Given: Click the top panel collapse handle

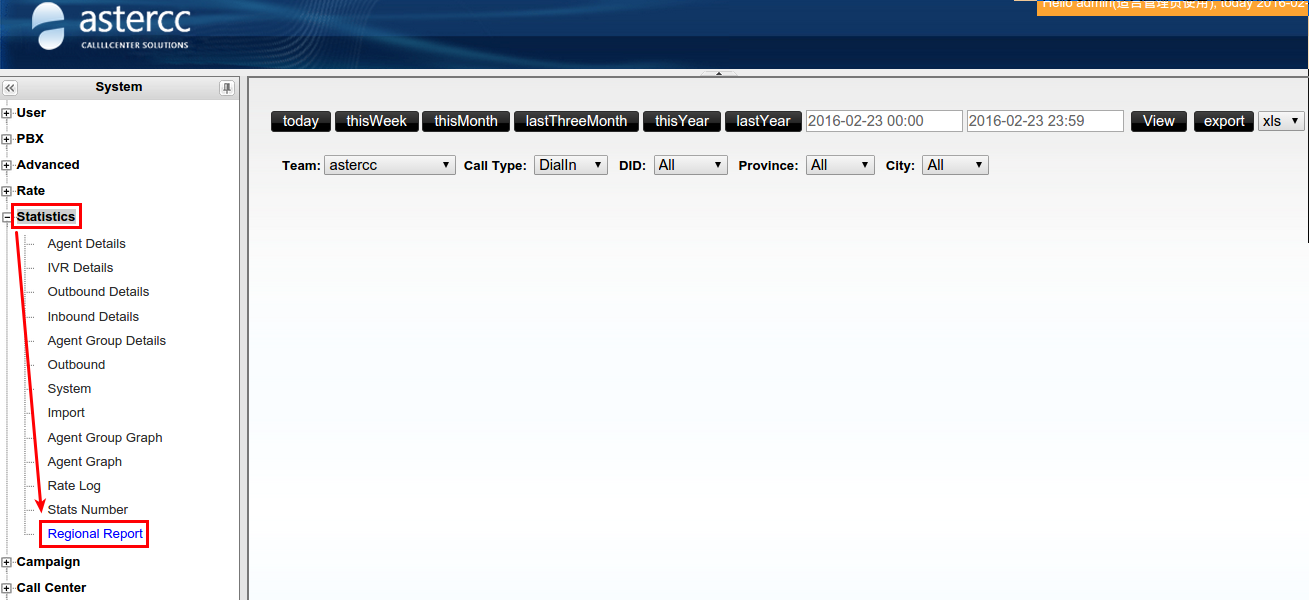Looking at the screenshot, I should click(718, 73).
